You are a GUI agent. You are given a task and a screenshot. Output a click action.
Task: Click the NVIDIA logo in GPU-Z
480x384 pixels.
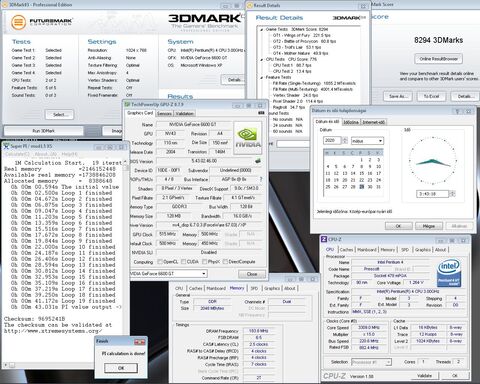coord(248,138)
